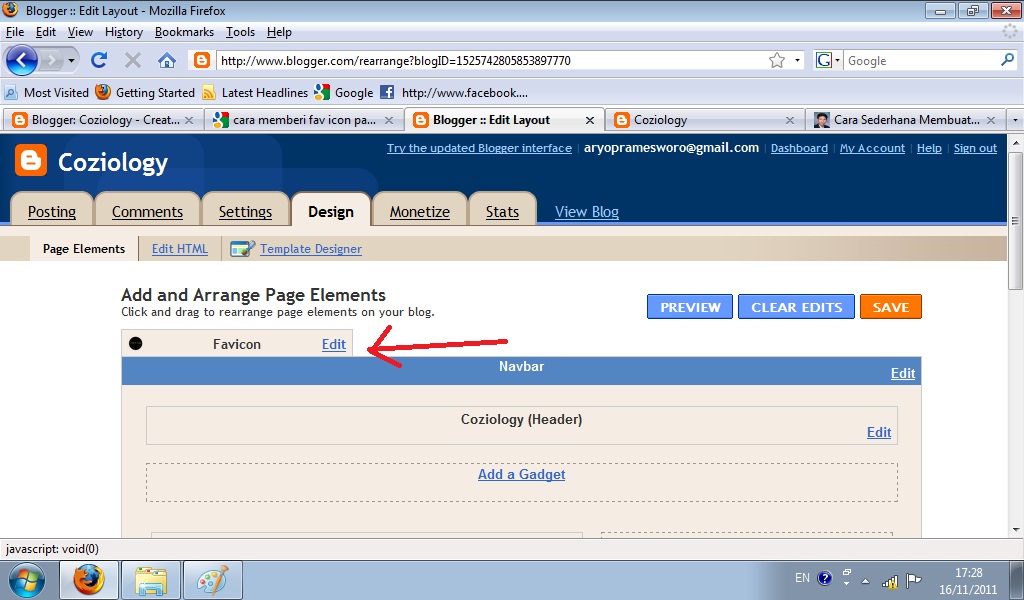Open the Windows Start orb
Viewport: 1024px width, 600px height.
pos(27,580)
